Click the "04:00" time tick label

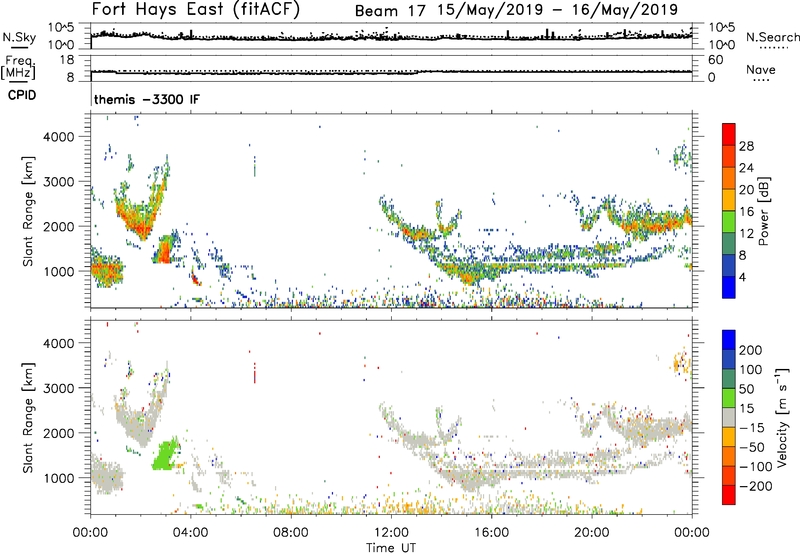click(x=190, y=532)
